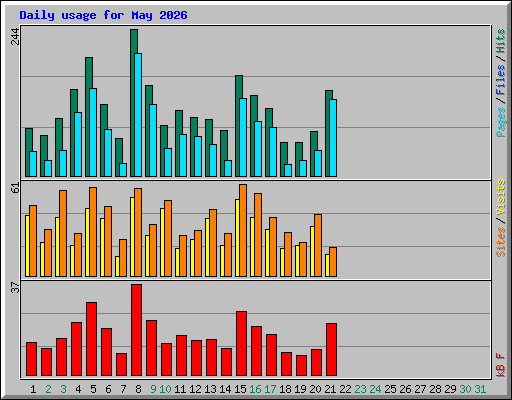Click the yellow "Visits" legend label
Image resolution: width=512 pixels, height=400 pixels.
(x=501, y=197)
